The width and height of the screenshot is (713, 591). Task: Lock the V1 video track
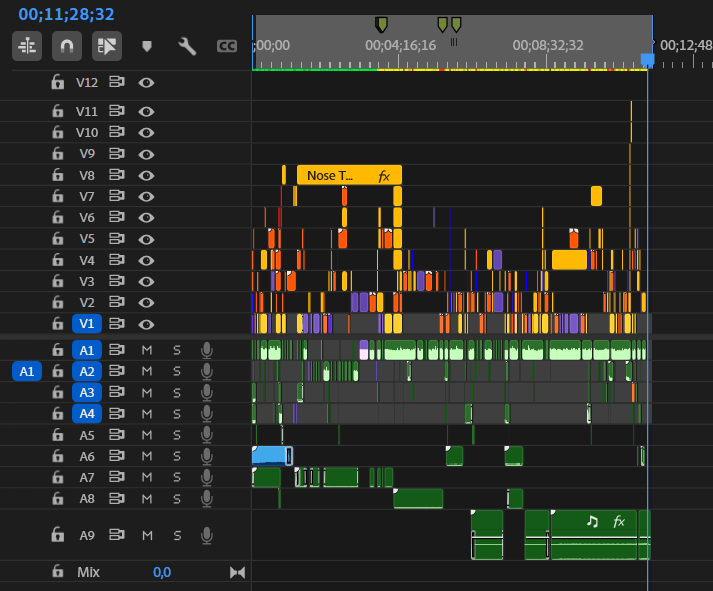(x=57, y=324)
